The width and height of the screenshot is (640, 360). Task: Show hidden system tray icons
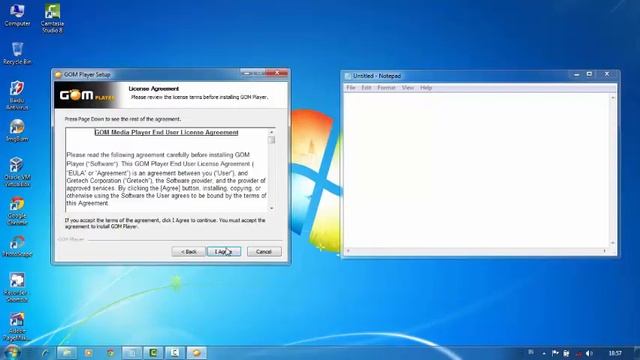pyautogui.click(x=544, y=353)
